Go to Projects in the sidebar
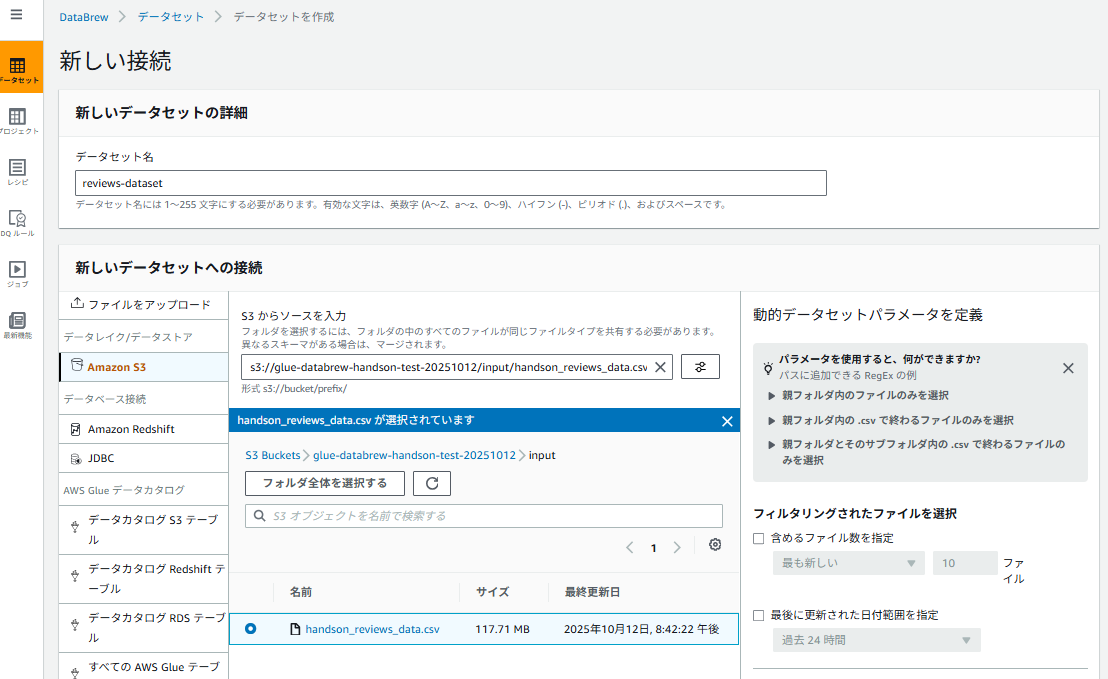 click(x=18, y=120)
